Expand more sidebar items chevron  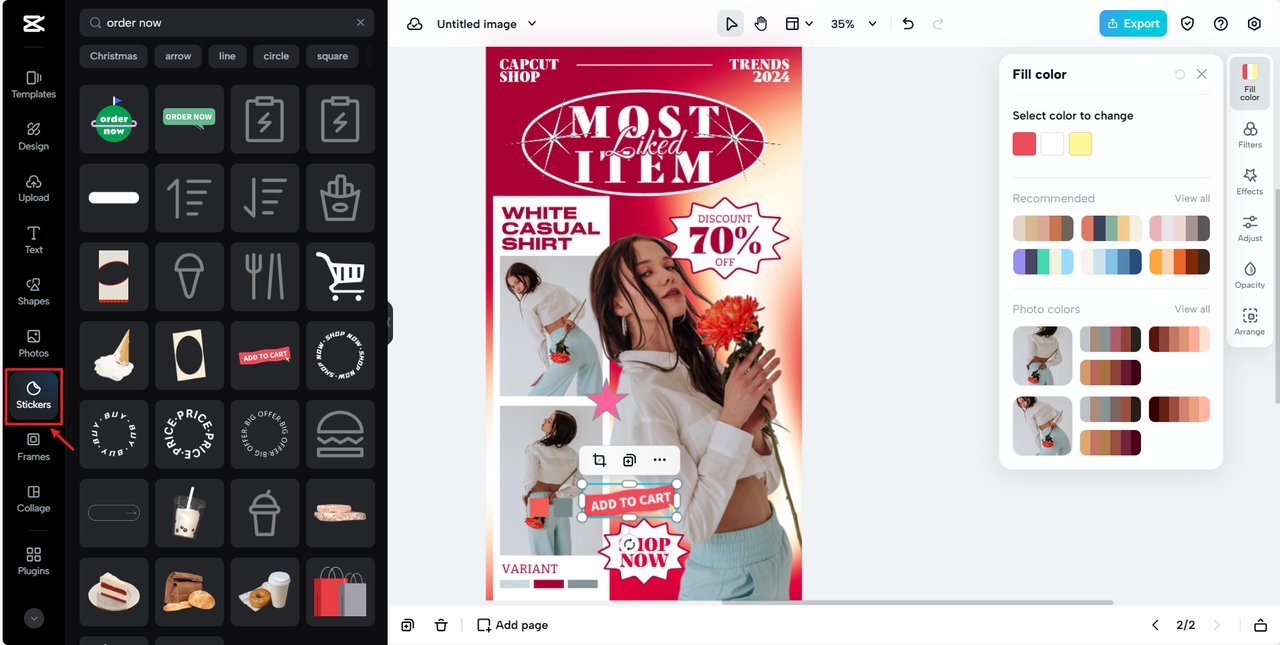[x=34, y=619]
